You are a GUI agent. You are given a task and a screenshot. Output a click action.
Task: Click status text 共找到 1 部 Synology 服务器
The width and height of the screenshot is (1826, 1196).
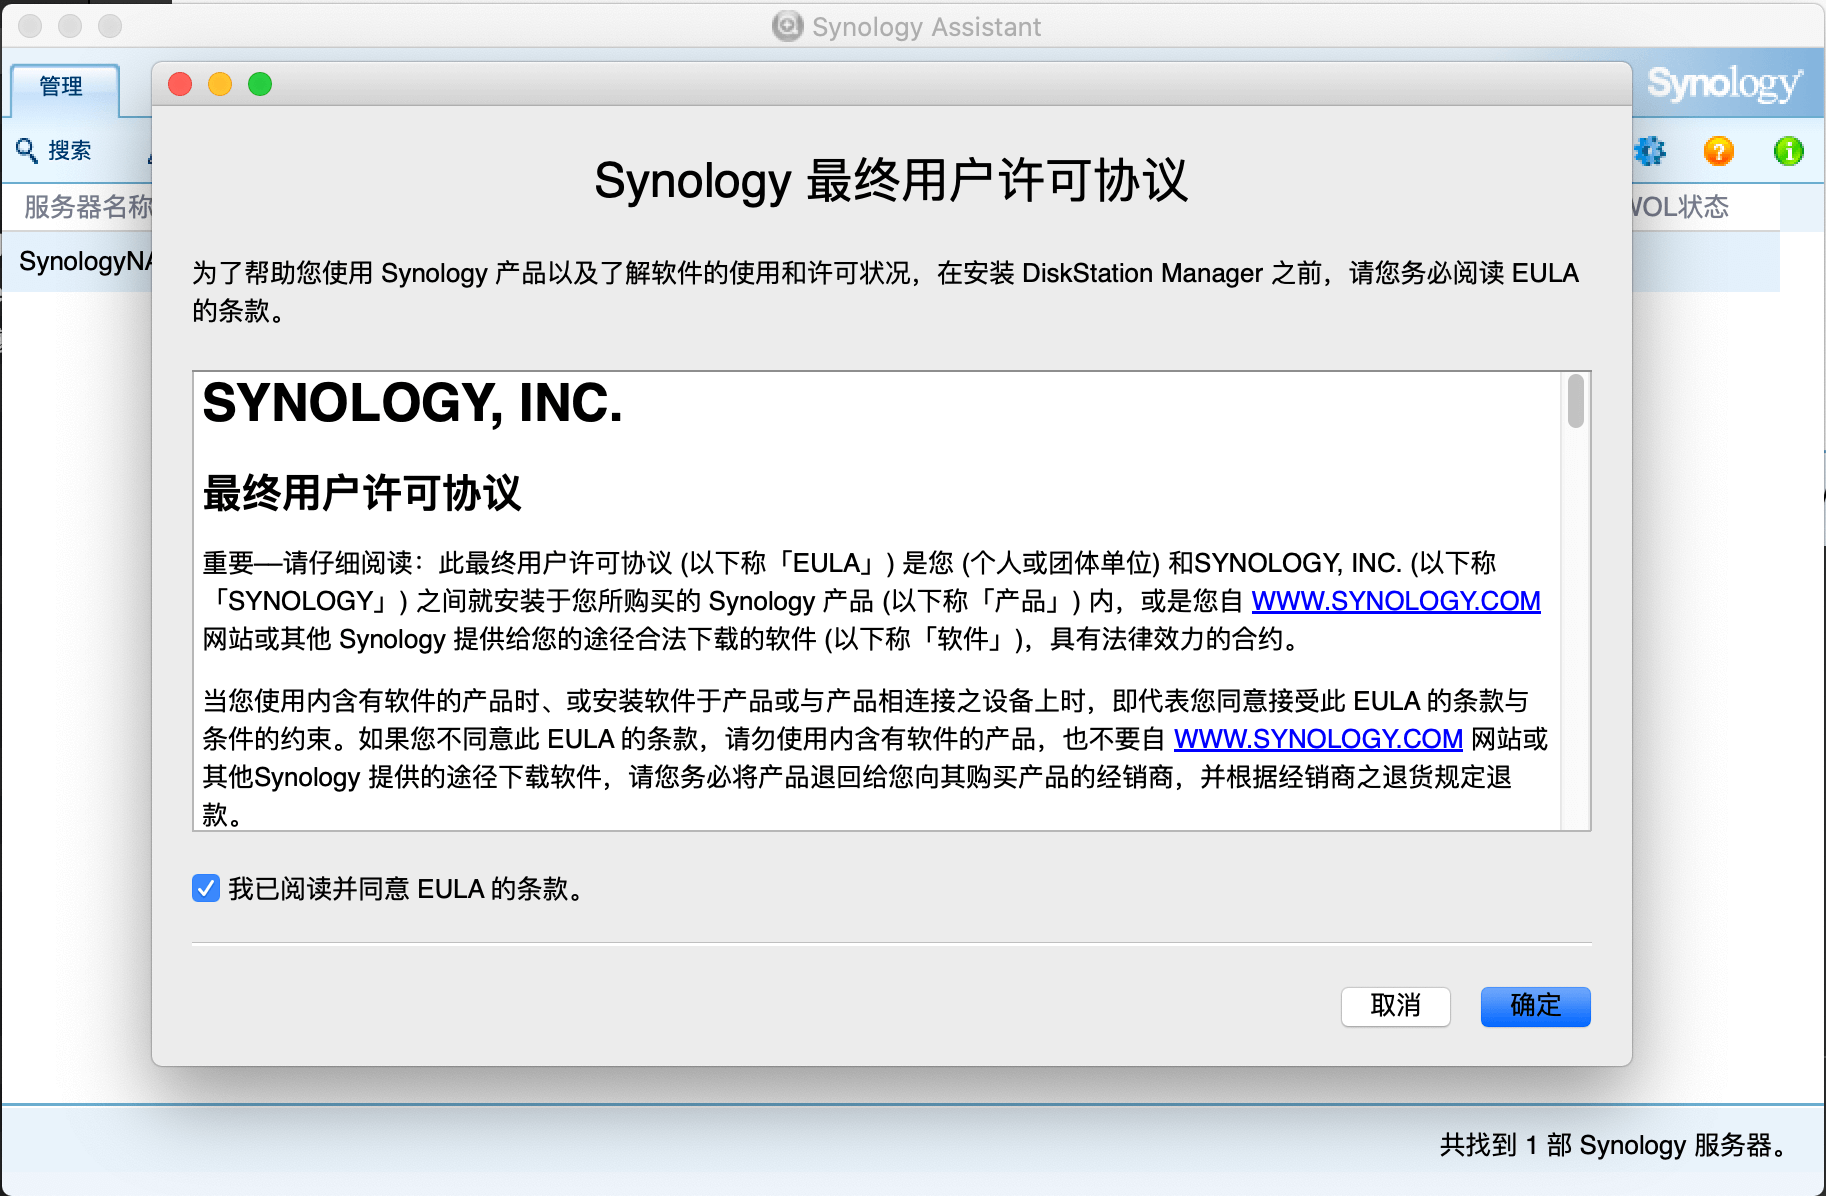pyautogui.click(x=1615, y=1145)
